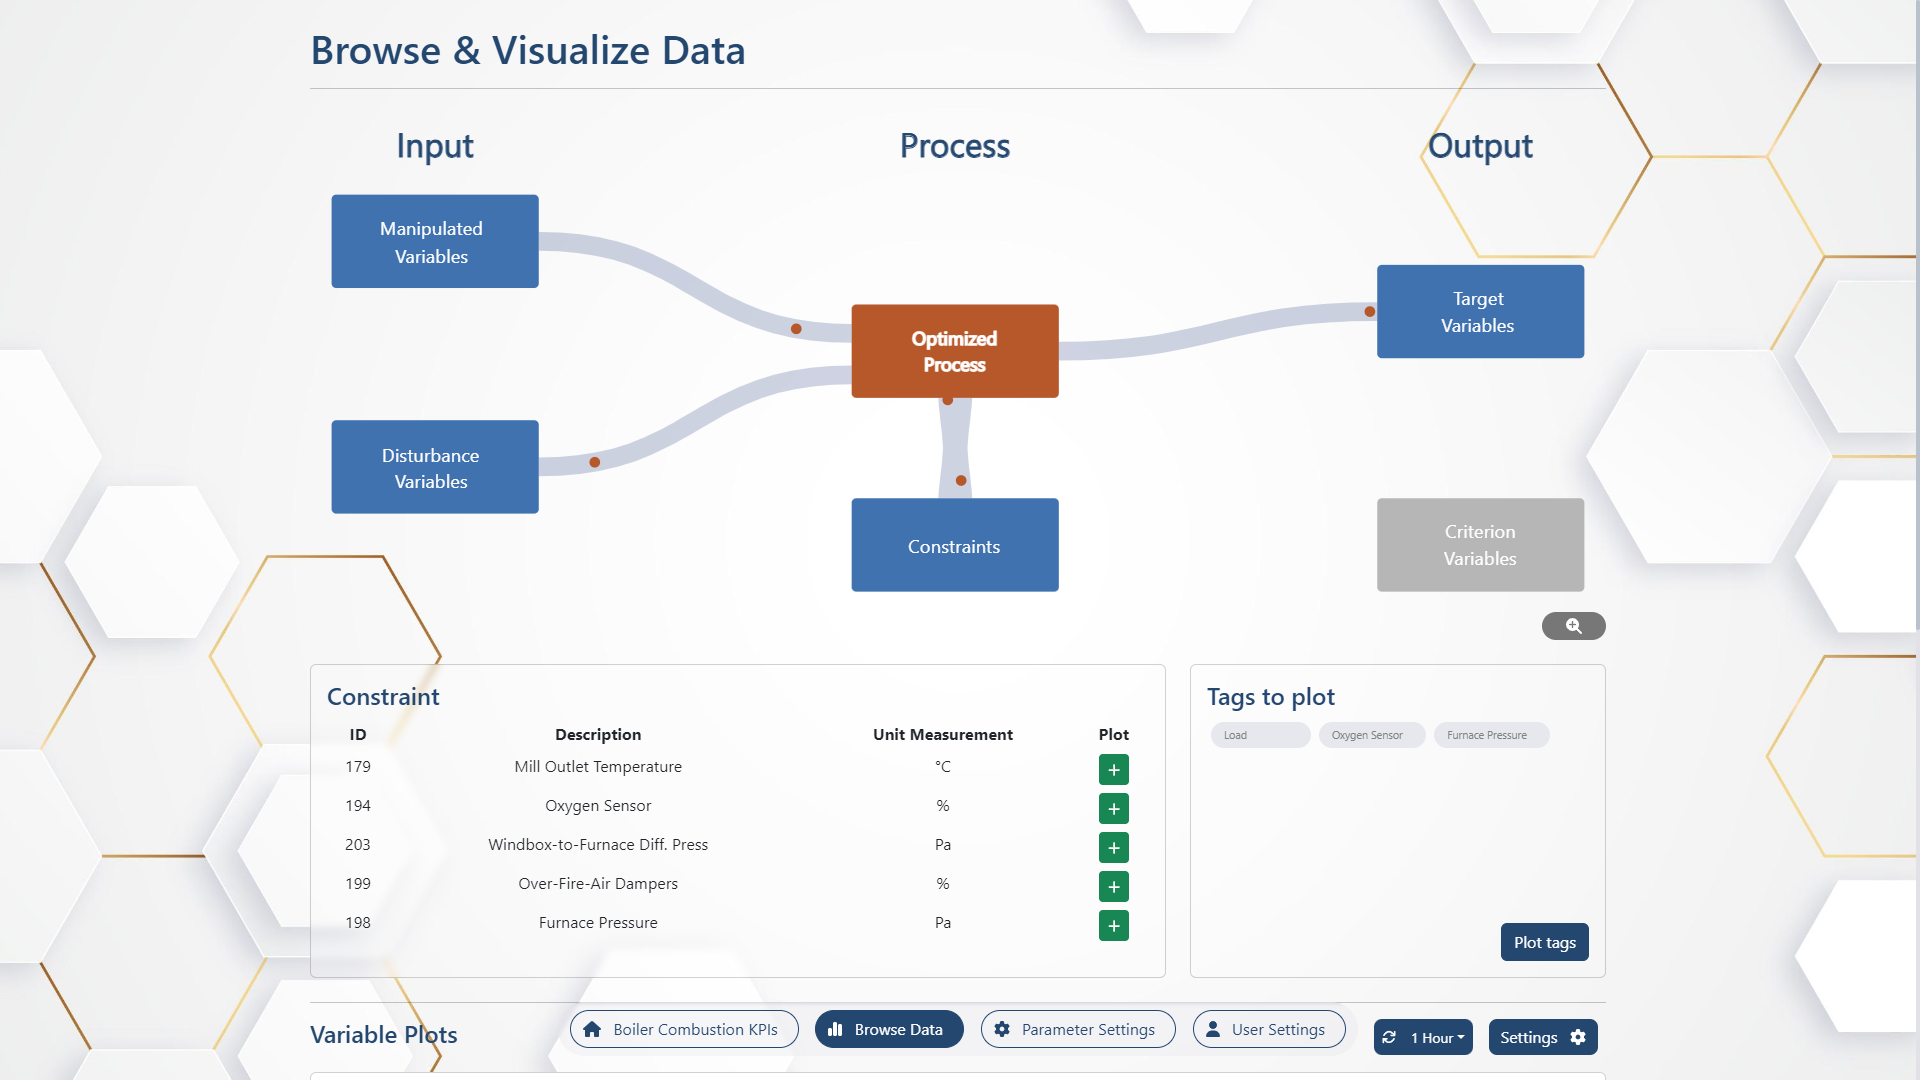The image size is (1920, 1080).
Task: Select the Disturbance Variables block
Action: pos(435,467)
